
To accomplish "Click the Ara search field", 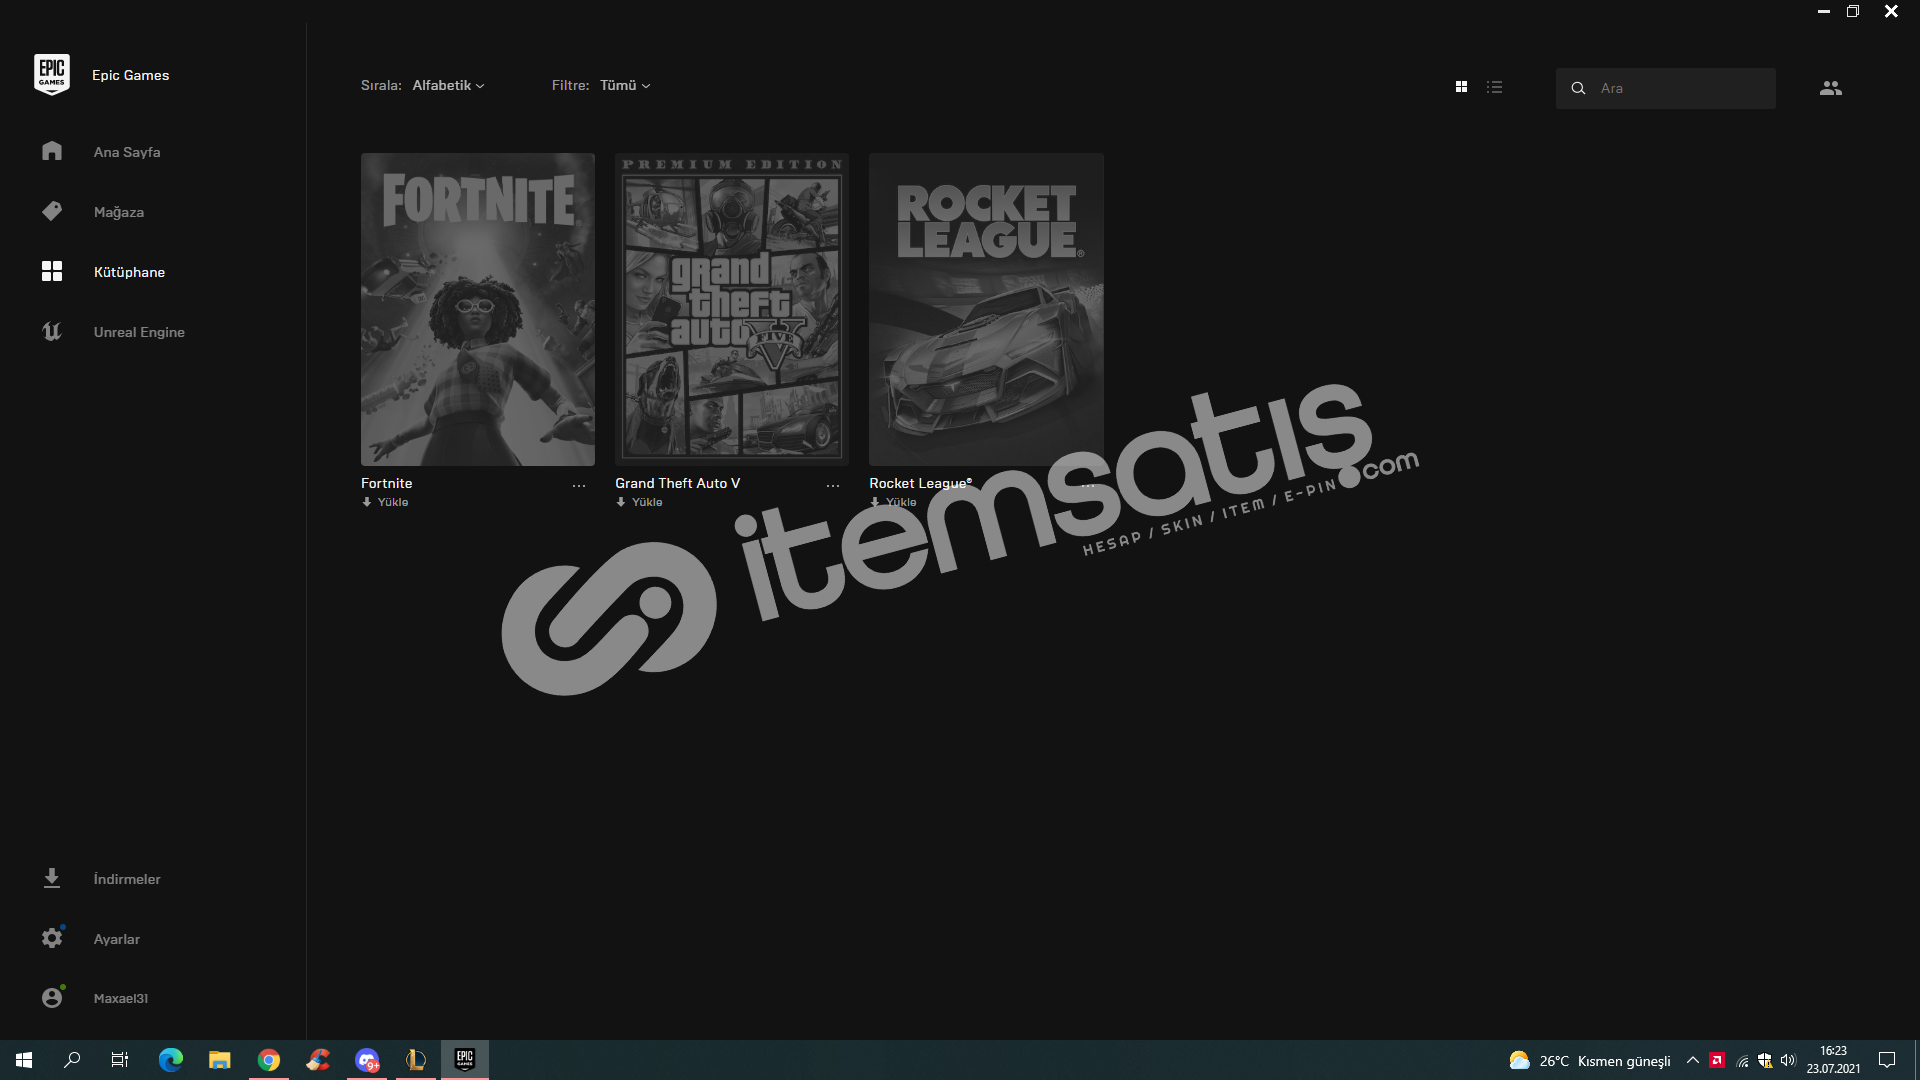I will [1665, 88].
